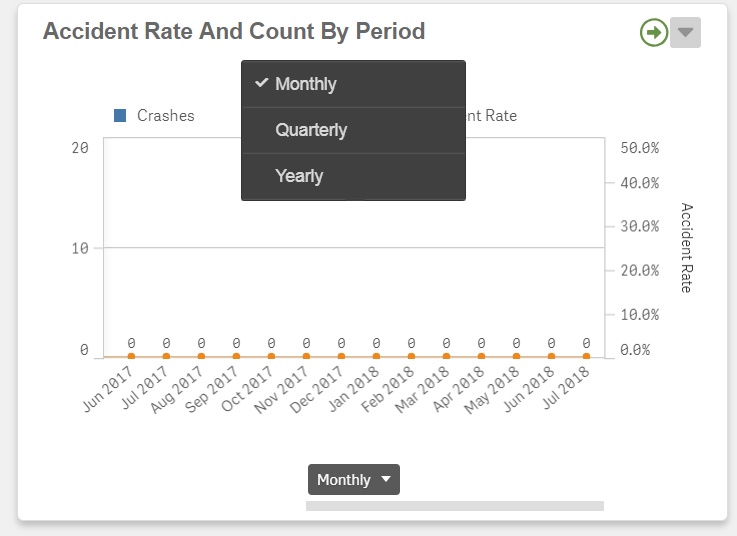Screen dimensions: 737x536
Task: Click the Jun 2017 data point marker
Action: (x=131, y=356)
